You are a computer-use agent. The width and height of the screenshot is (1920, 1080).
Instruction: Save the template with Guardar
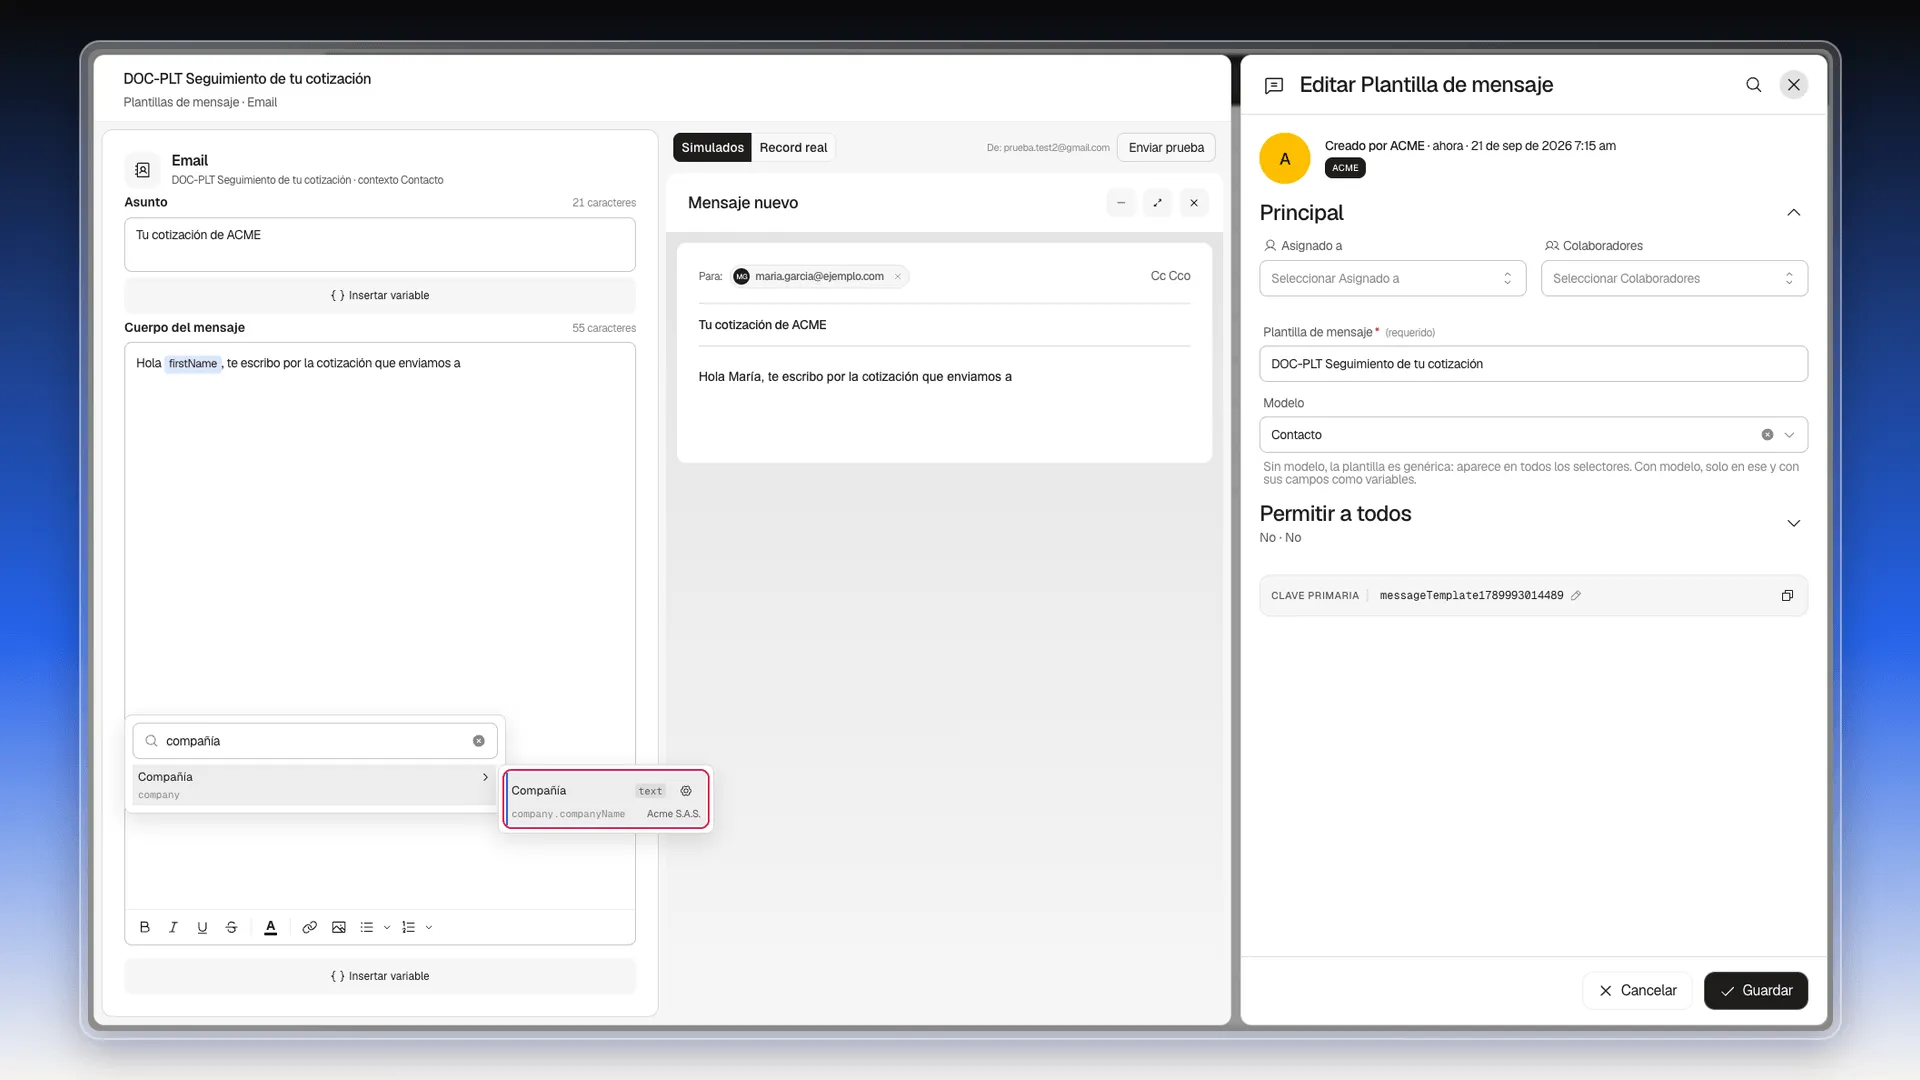pyautogui.click(x=1756, y=991)
